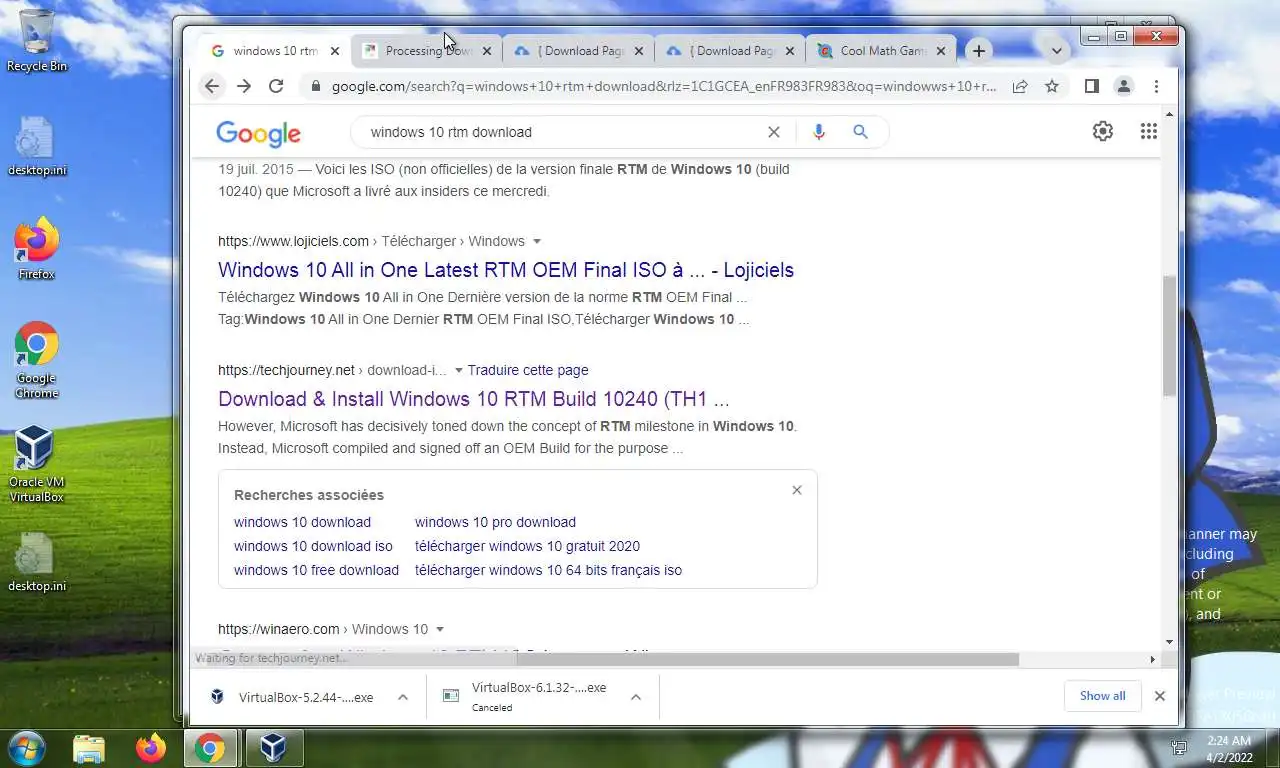Switch to the second Download Page tab
1280x768 pixels.
[732, 51]
